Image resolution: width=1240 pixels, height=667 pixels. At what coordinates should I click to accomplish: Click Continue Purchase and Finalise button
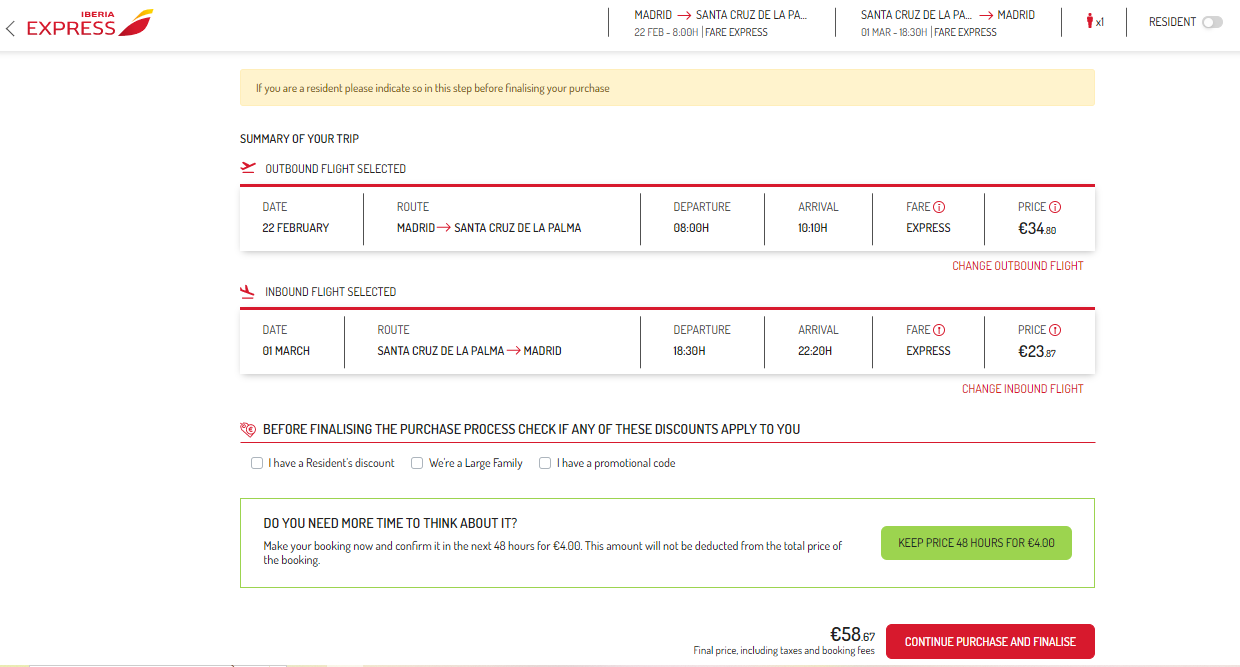pos(990,642)
